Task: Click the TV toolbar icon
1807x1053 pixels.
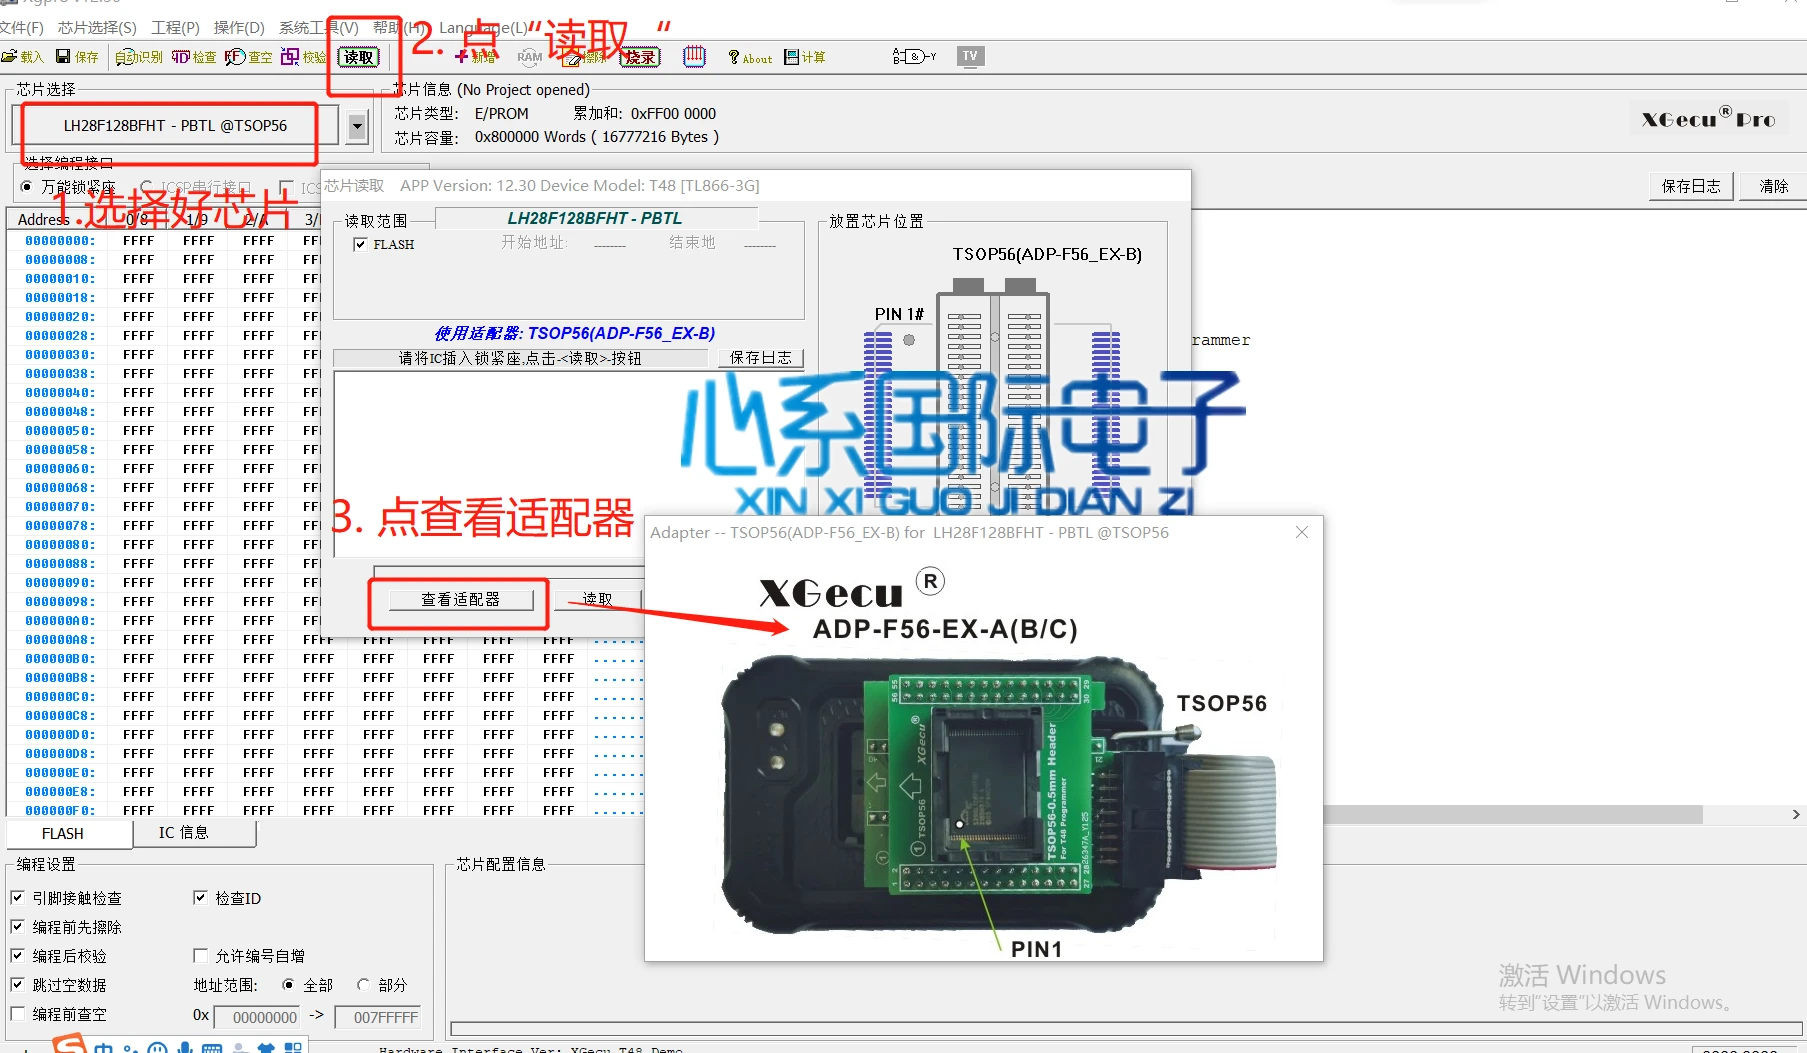Action: coord(970,56)
